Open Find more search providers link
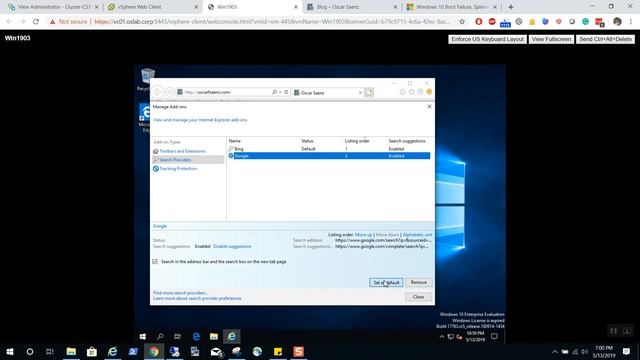The image size is (640, 360). tap(180, 293)
